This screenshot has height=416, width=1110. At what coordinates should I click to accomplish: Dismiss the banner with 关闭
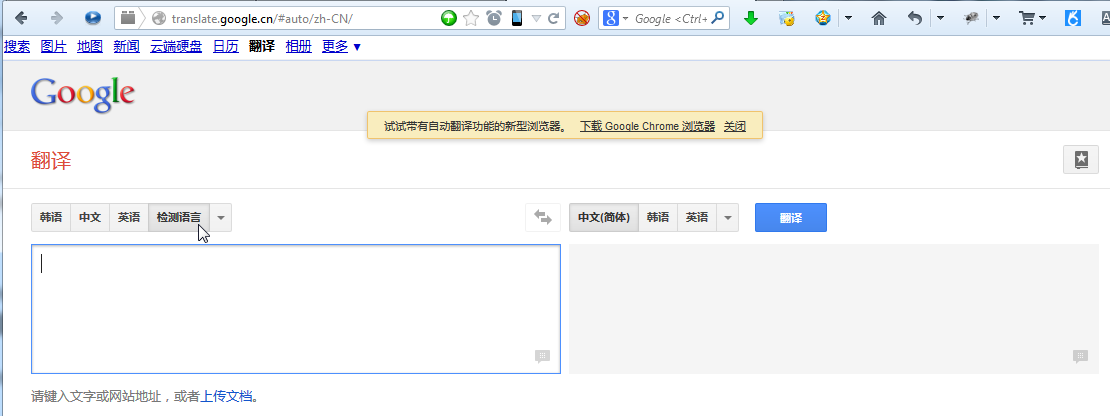pyautogui.click(x=735, y=127)
